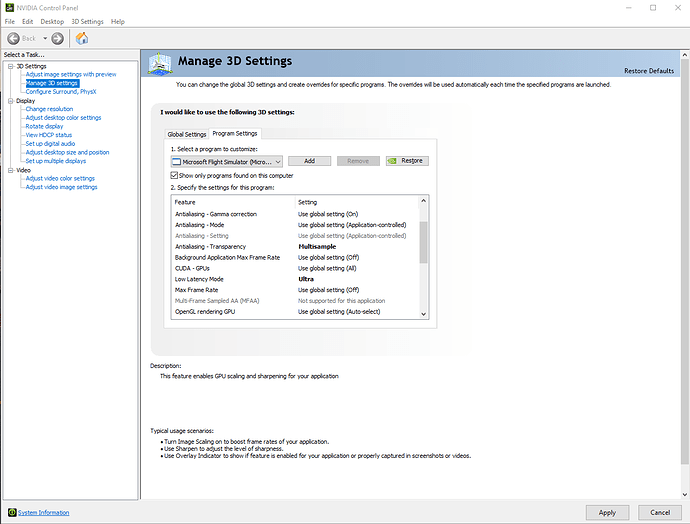Click the Back arrow navigation button
The width and height of the screenshot is (690, 524).
click(x=13, y=38)
